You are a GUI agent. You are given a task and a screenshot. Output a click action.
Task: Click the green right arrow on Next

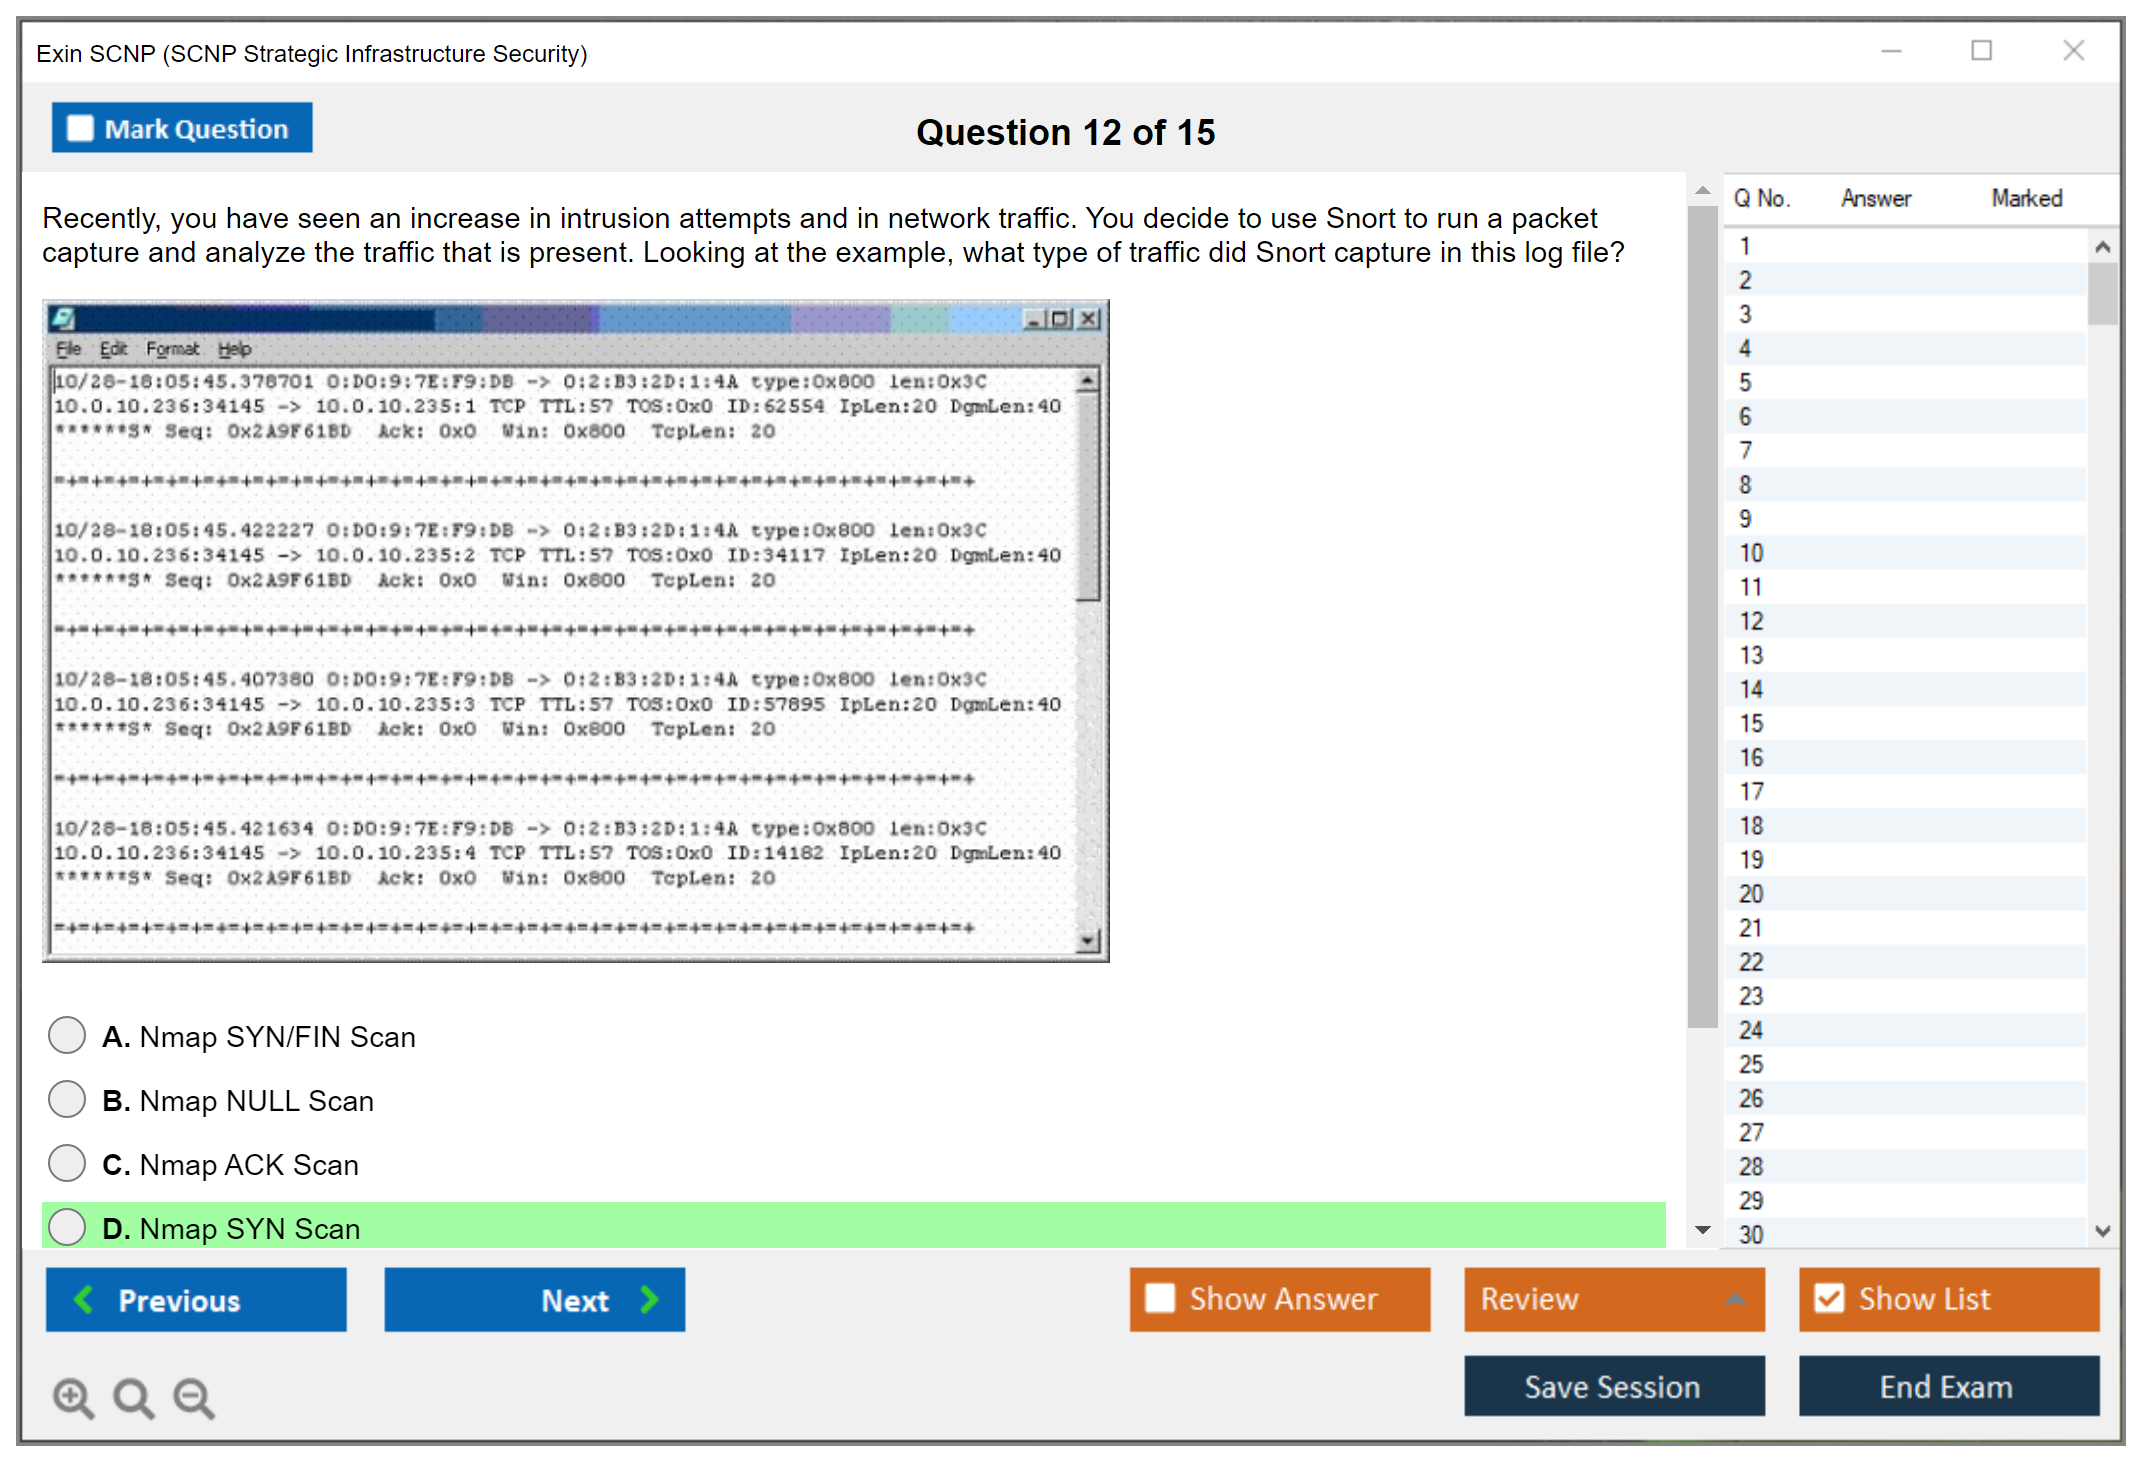pos(649,1299)
